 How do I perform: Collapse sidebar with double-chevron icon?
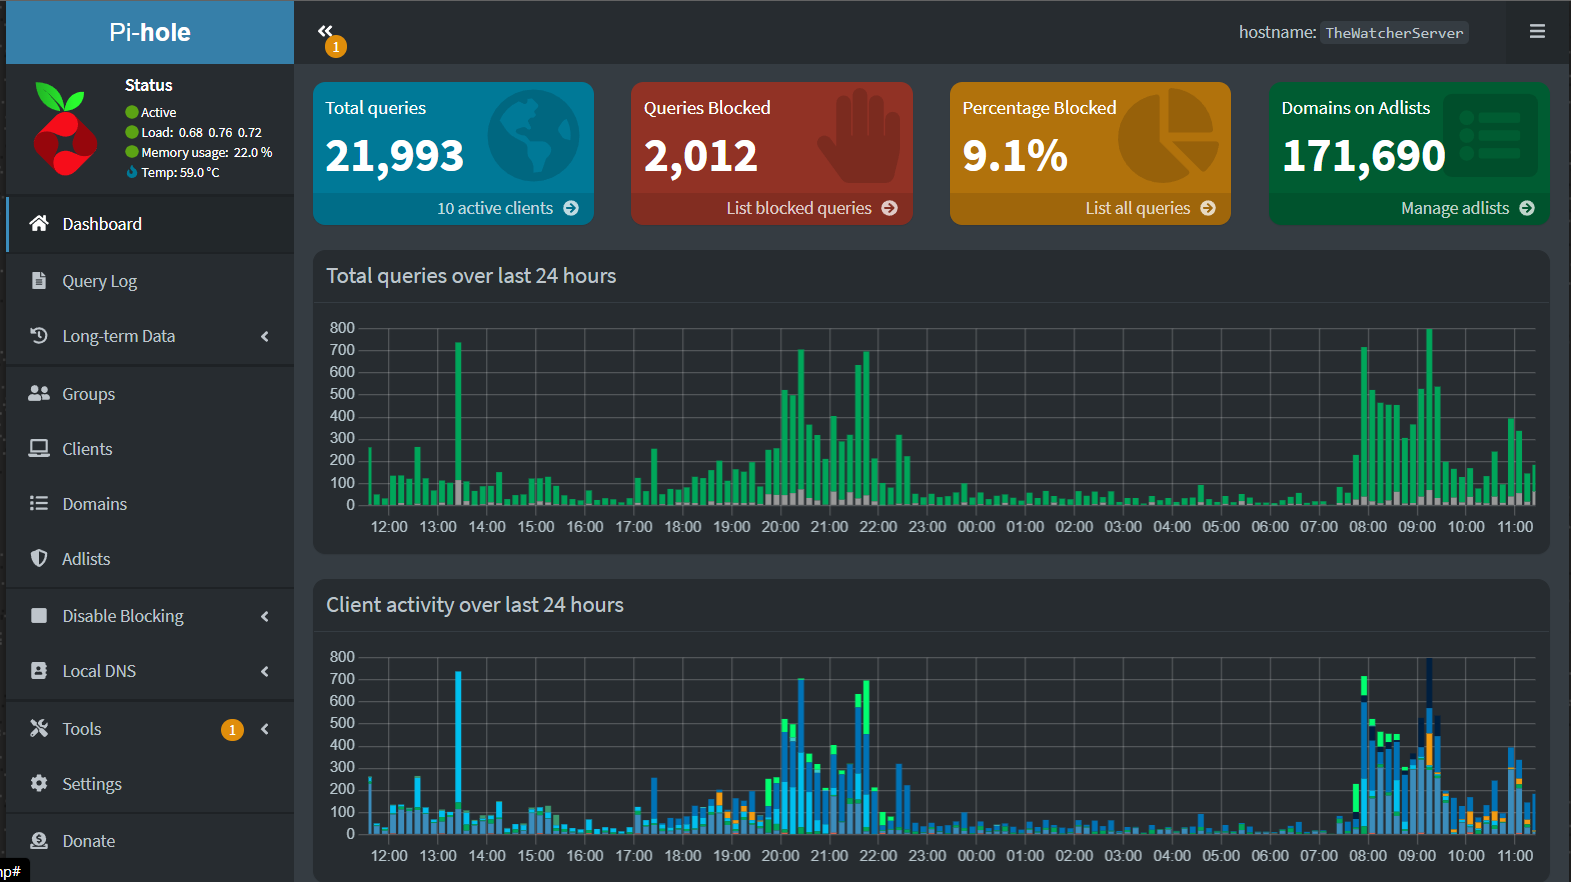(325, 32)
